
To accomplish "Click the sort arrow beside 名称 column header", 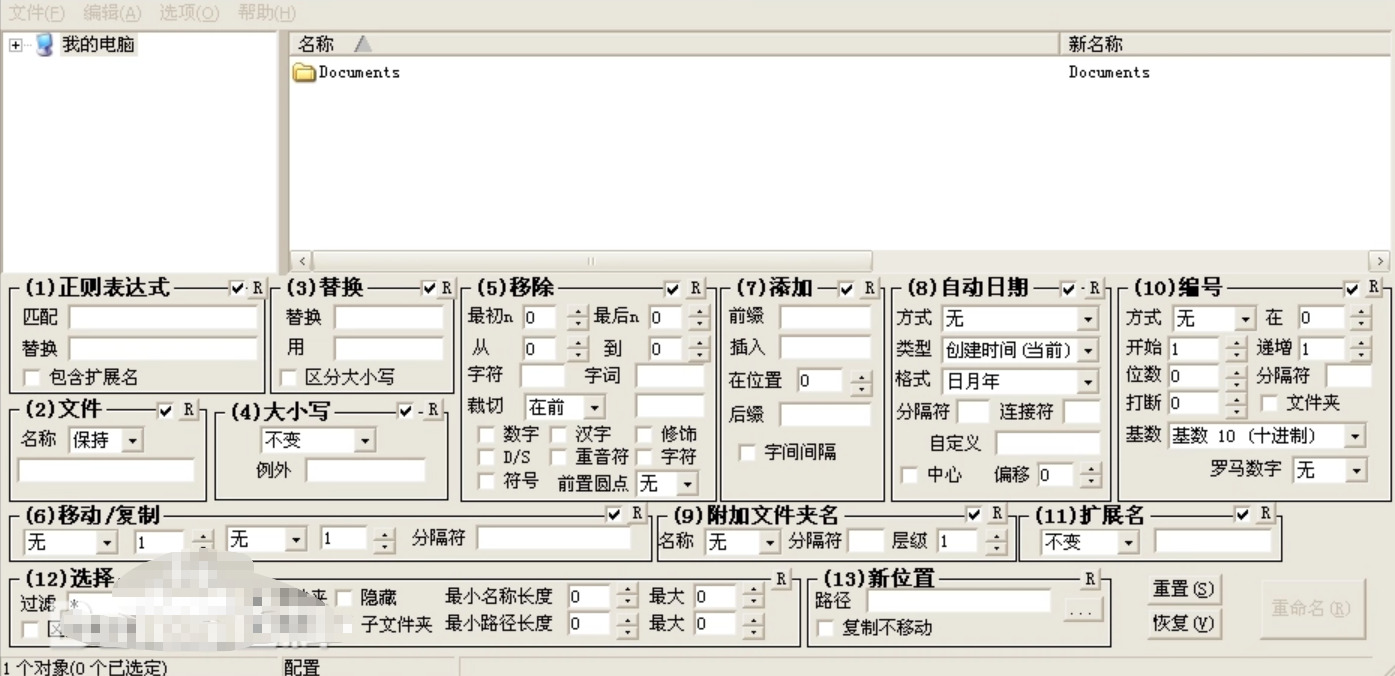I will point(362,44).
